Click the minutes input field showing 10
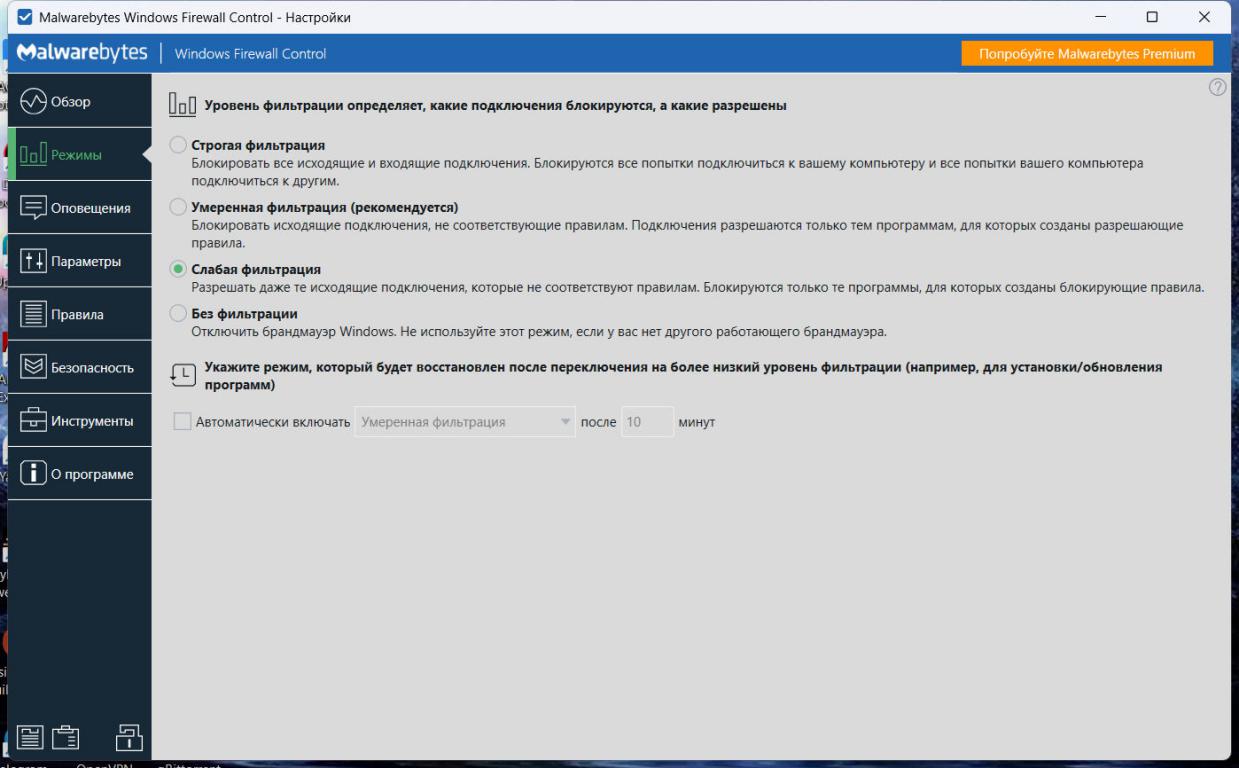Screen dimensions: 1239x768 coord(646,422)
